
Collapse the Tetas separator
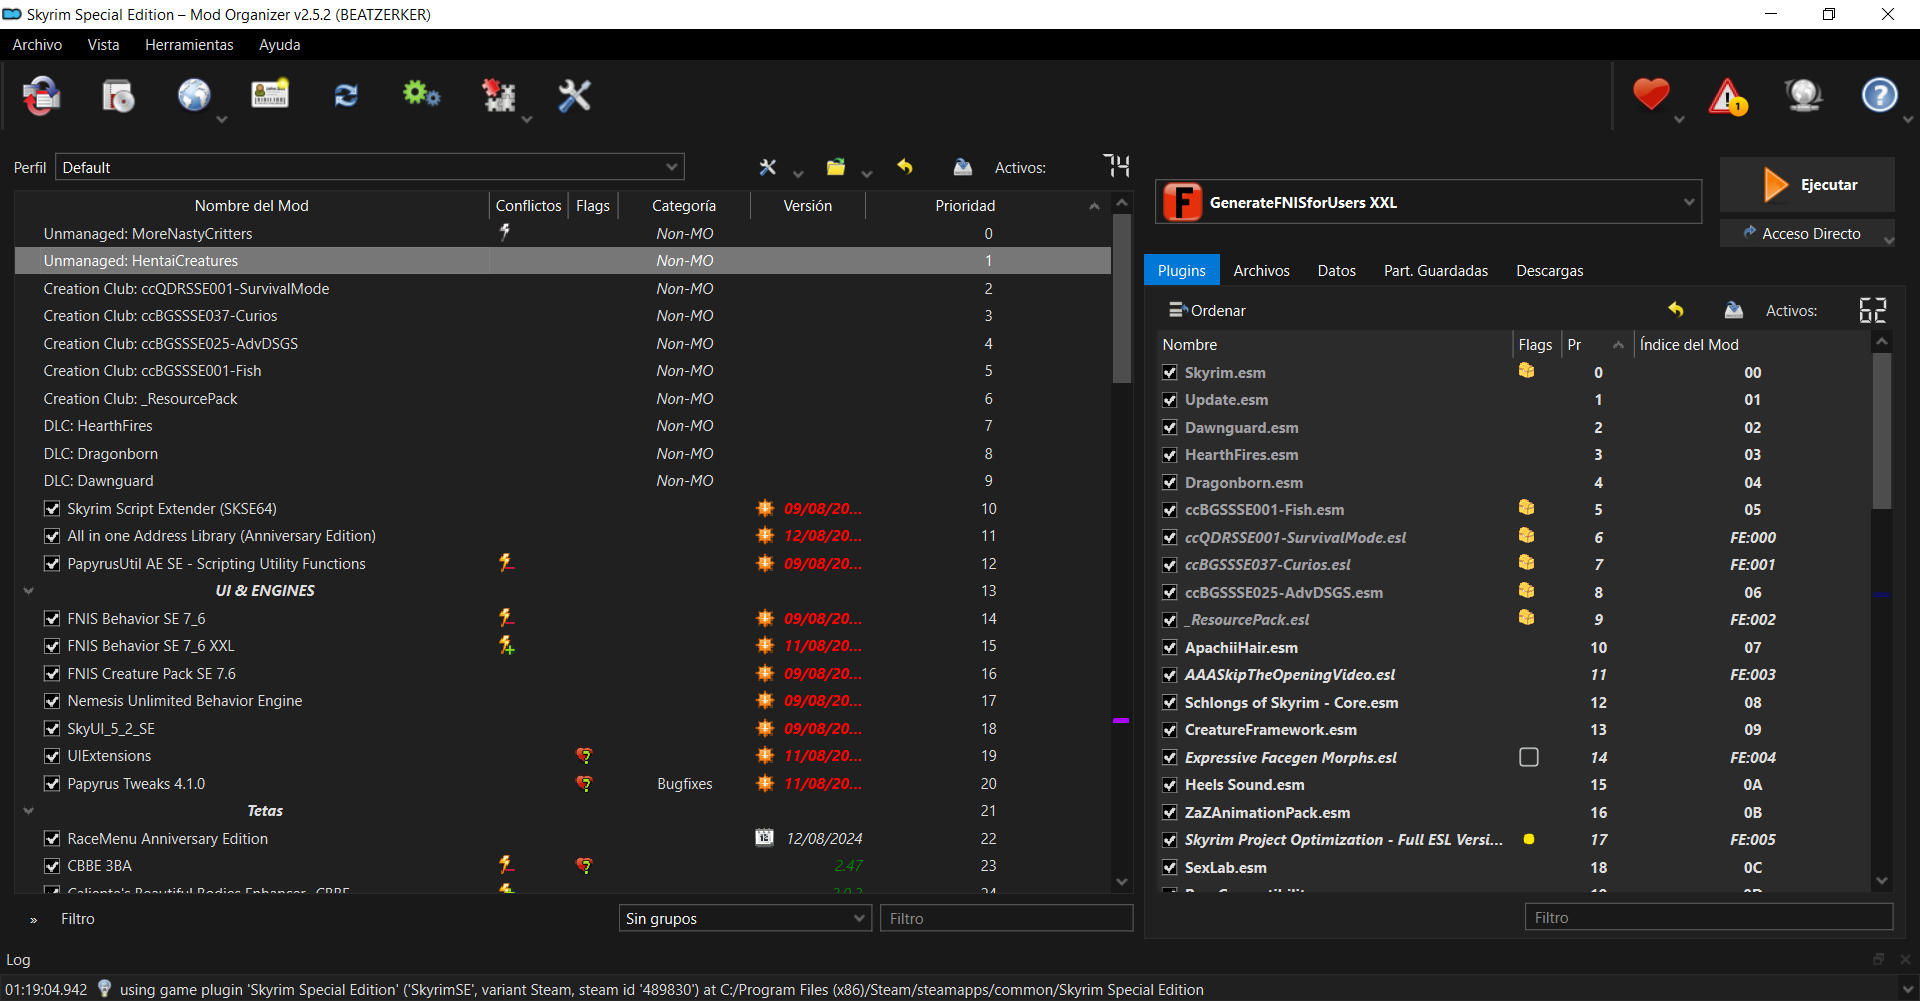coord(28,811)
